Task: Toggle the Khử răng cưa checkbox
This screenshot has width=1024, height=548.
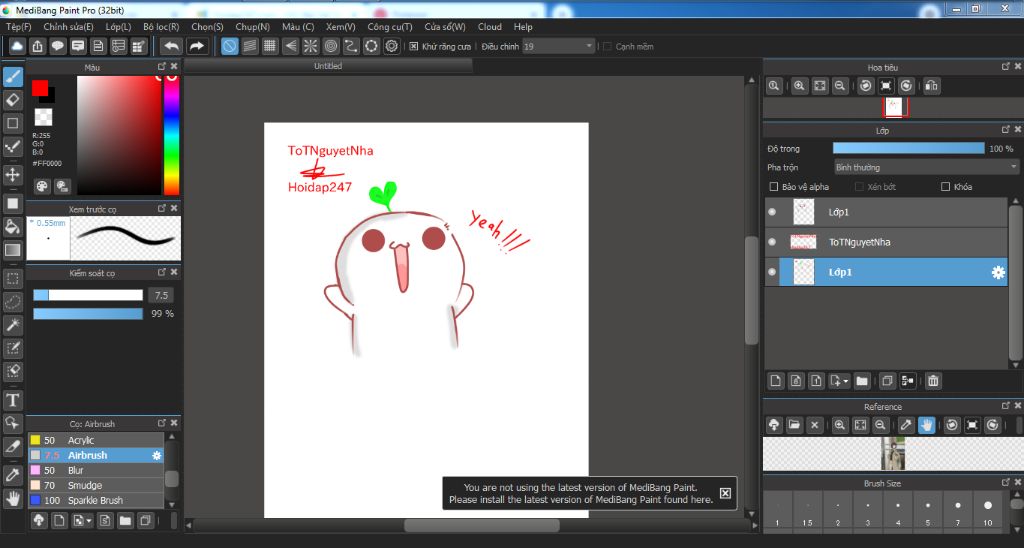Action: (x=413, y=46)
